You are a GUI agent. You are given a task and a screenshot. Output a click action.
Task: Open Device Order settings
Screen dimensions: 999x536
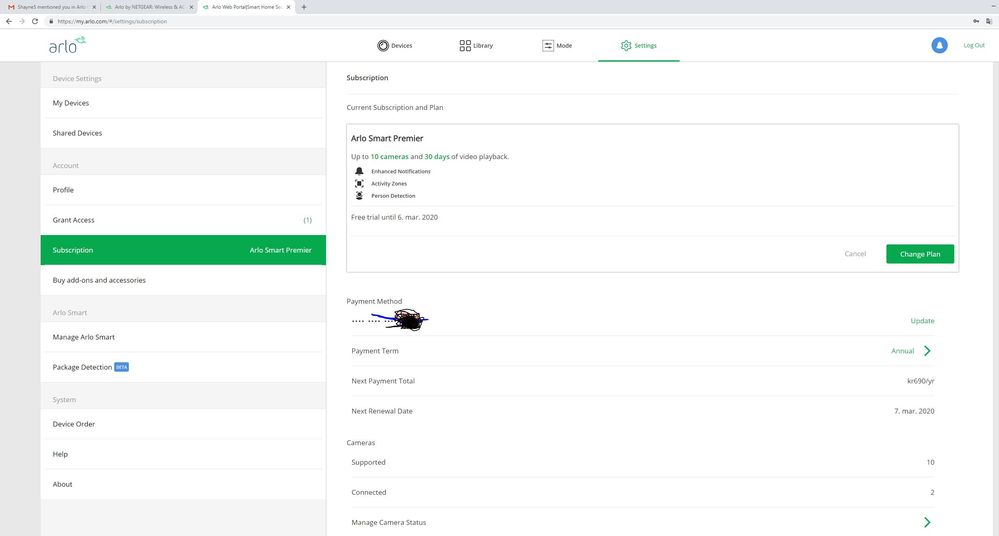coord(183,424)
